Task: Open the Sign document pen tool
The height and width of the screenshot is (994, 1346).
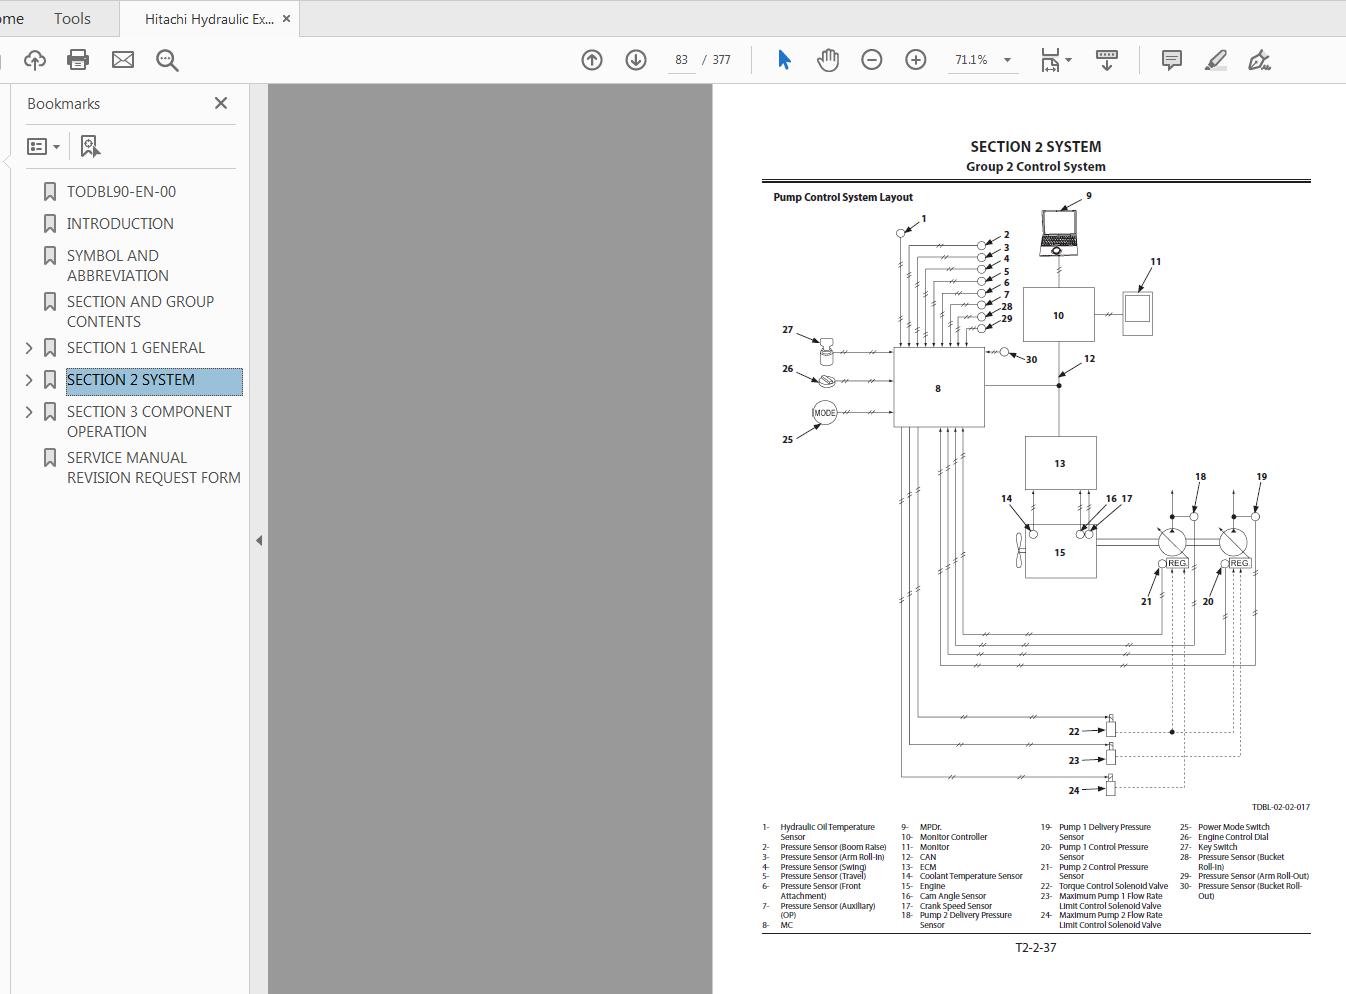Action: tap(1260, 60)
